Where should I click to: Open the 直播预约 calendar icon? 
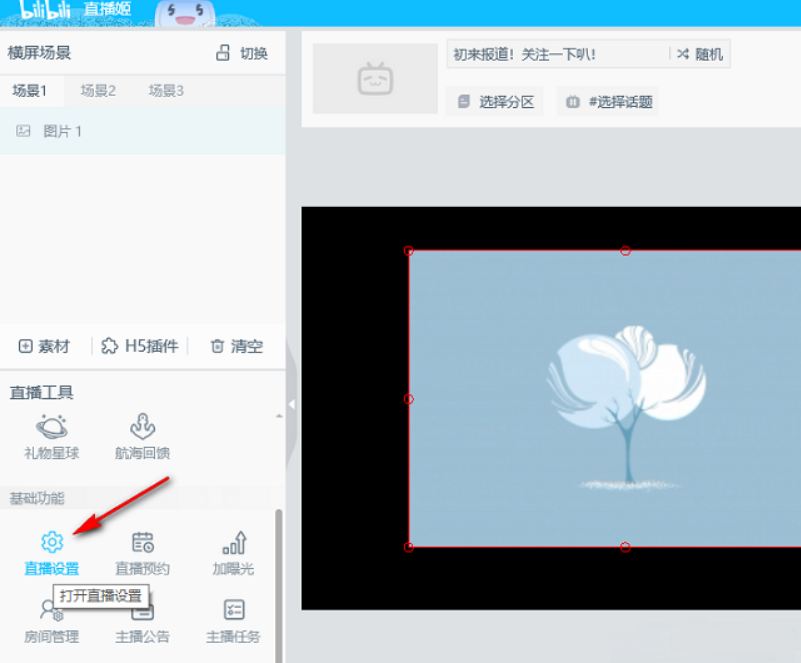142,543
